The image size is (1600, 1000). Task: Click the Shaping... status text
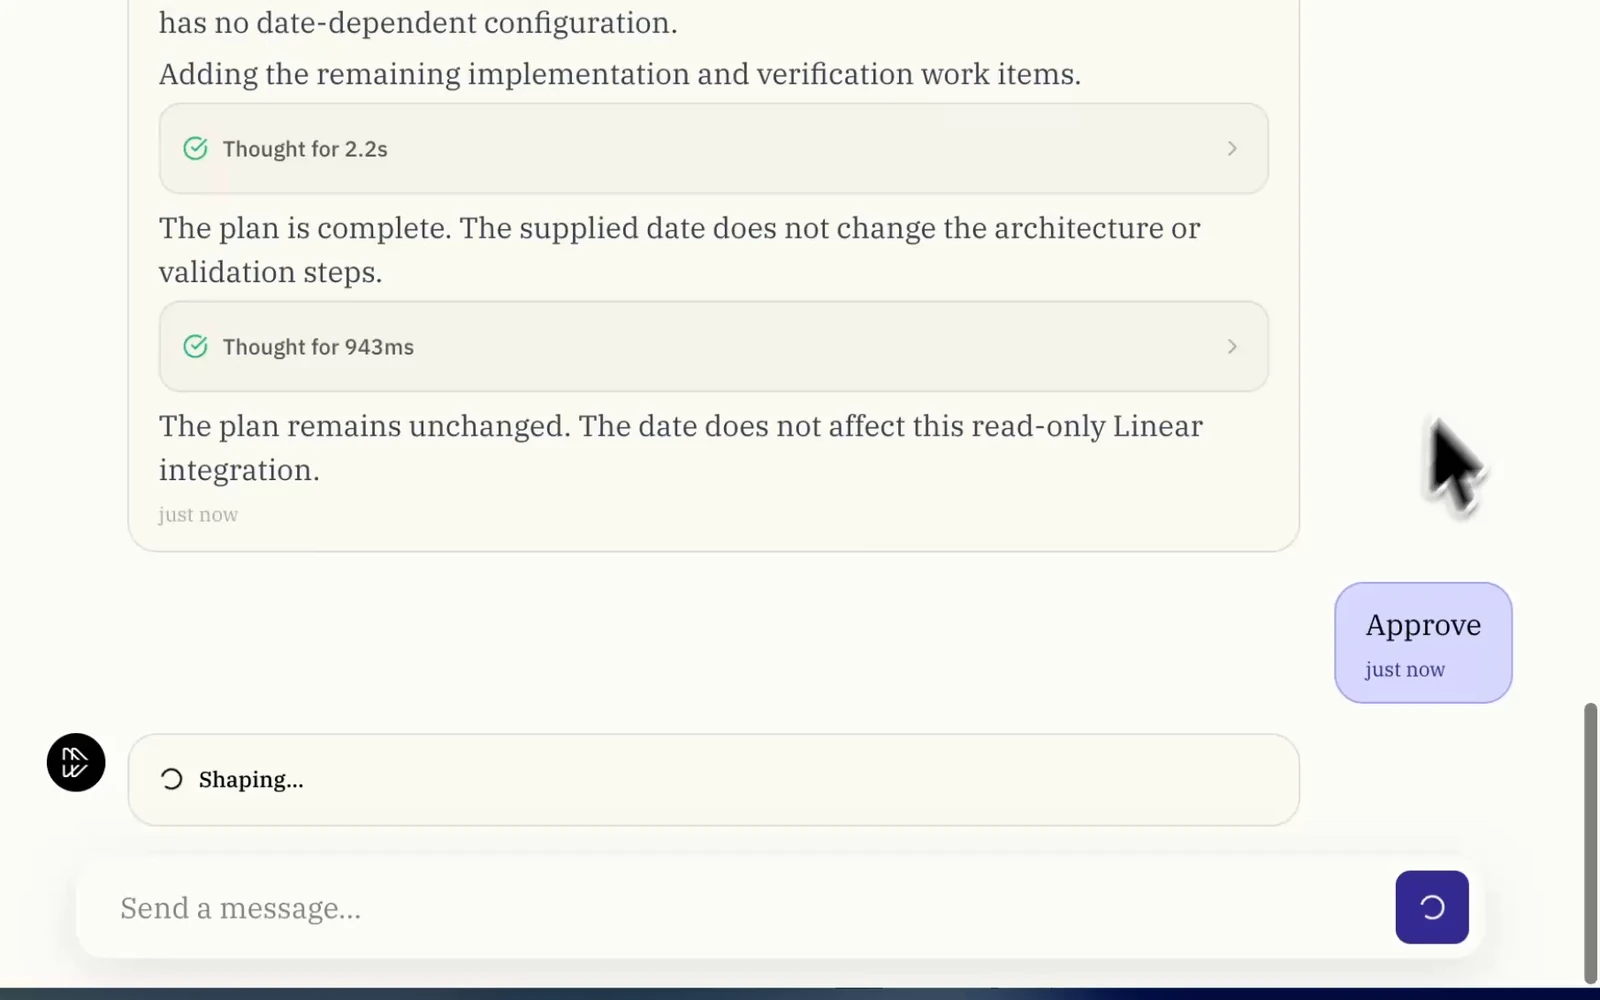[251, 780]
